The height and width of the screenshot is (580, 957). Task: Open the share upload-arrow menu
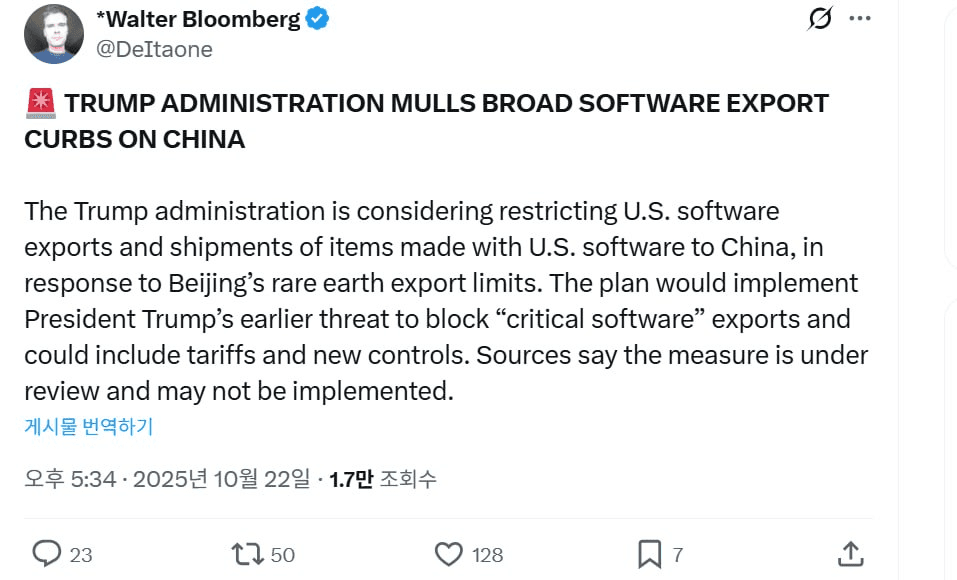click(850, 553)
